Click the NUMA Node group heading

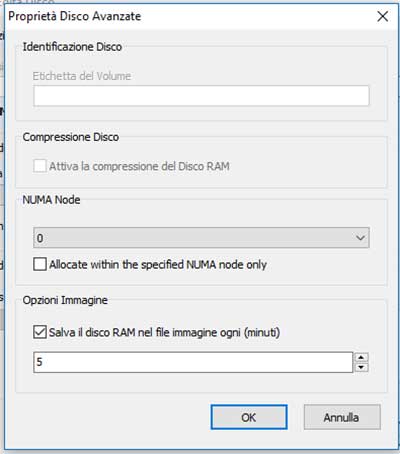(51, 200)
